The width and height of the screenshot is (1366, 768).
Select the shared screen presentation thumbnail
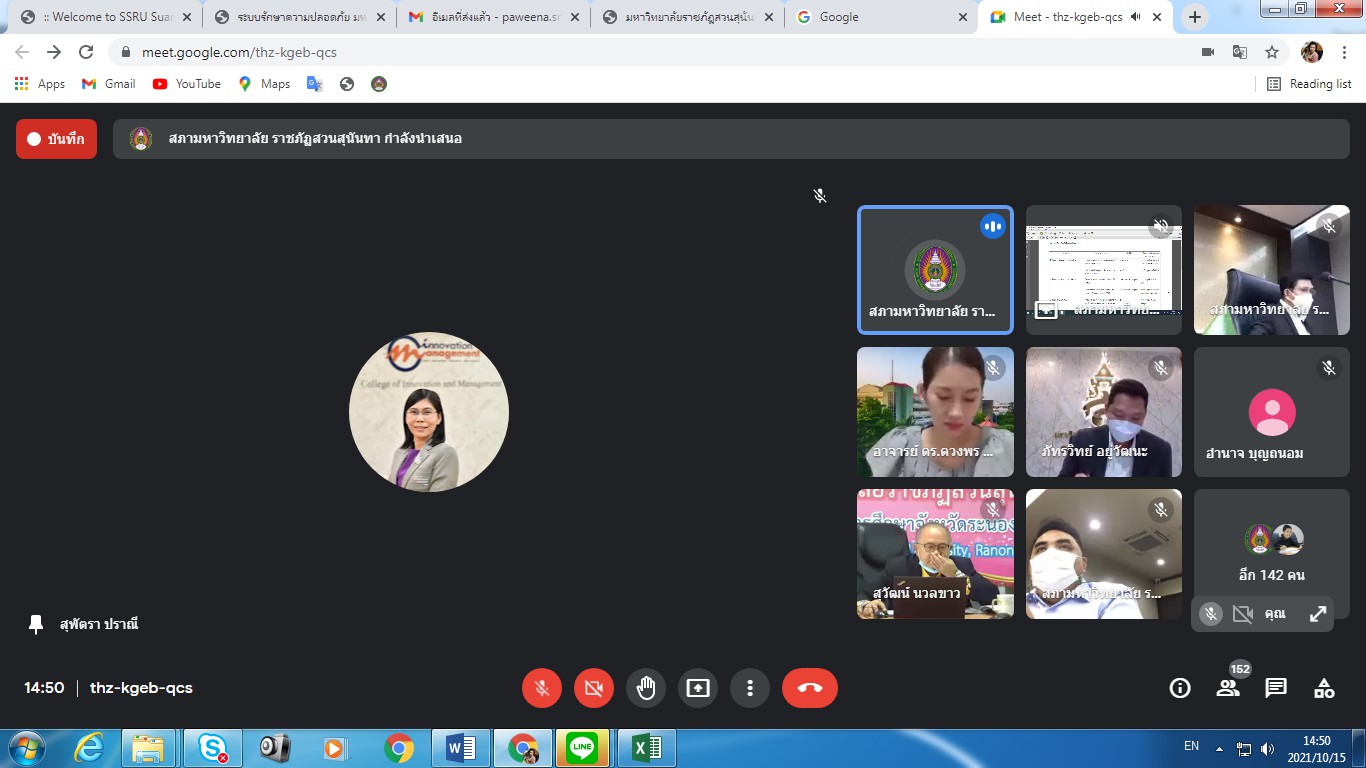click(x=1103, y=269)
